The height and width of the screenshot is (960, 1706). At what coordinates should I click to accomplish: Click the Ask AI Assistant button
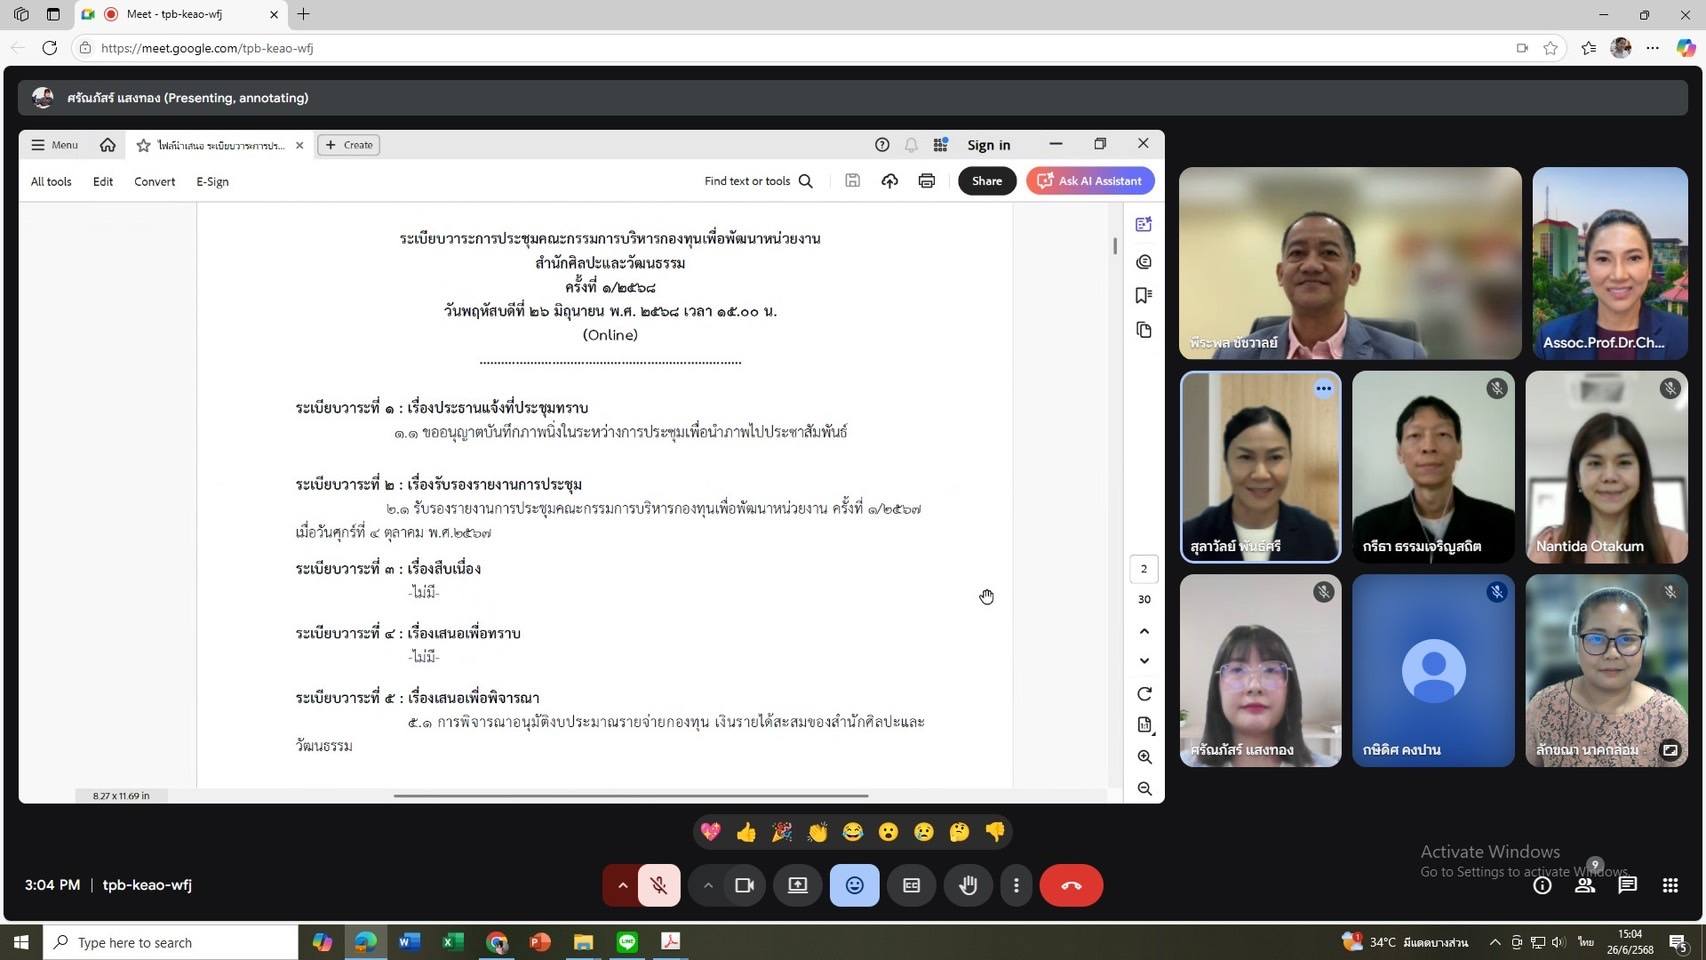click(1090, 181)
